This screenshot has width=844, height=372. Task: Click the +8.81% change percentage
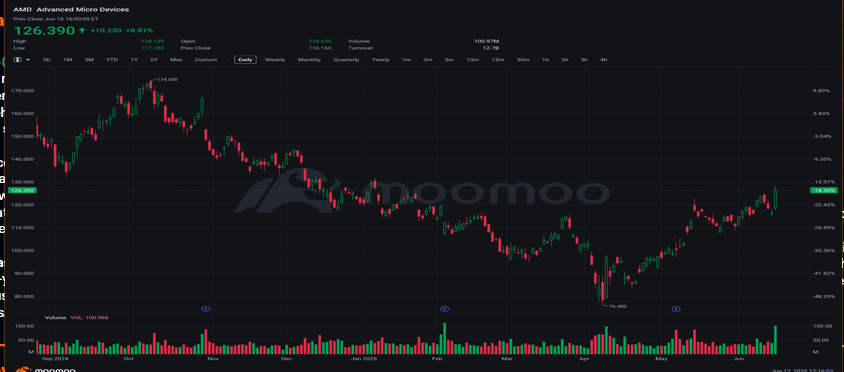[139, 31]
